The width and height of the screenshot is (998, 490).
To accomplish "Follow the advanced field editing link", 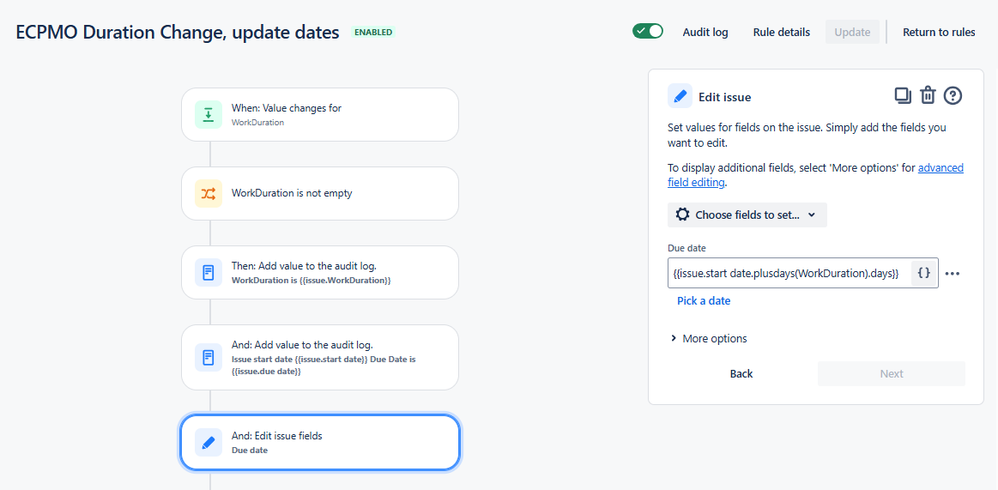I will click(815, 175).
